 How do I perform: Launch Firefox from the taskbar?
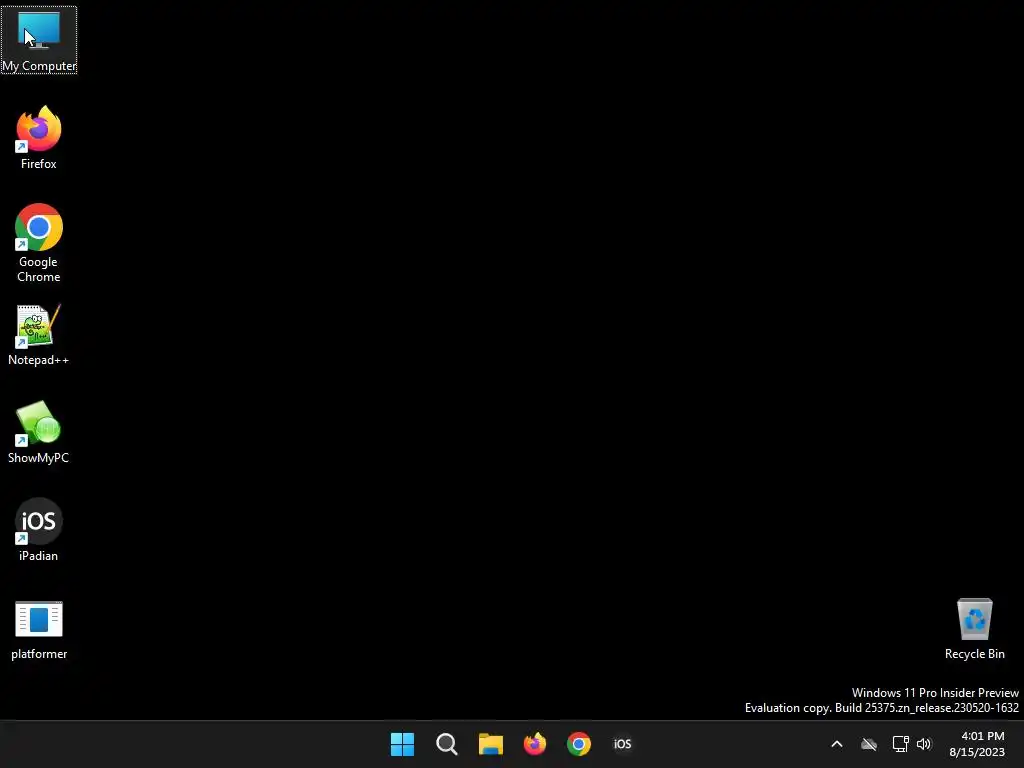(535, 744)
